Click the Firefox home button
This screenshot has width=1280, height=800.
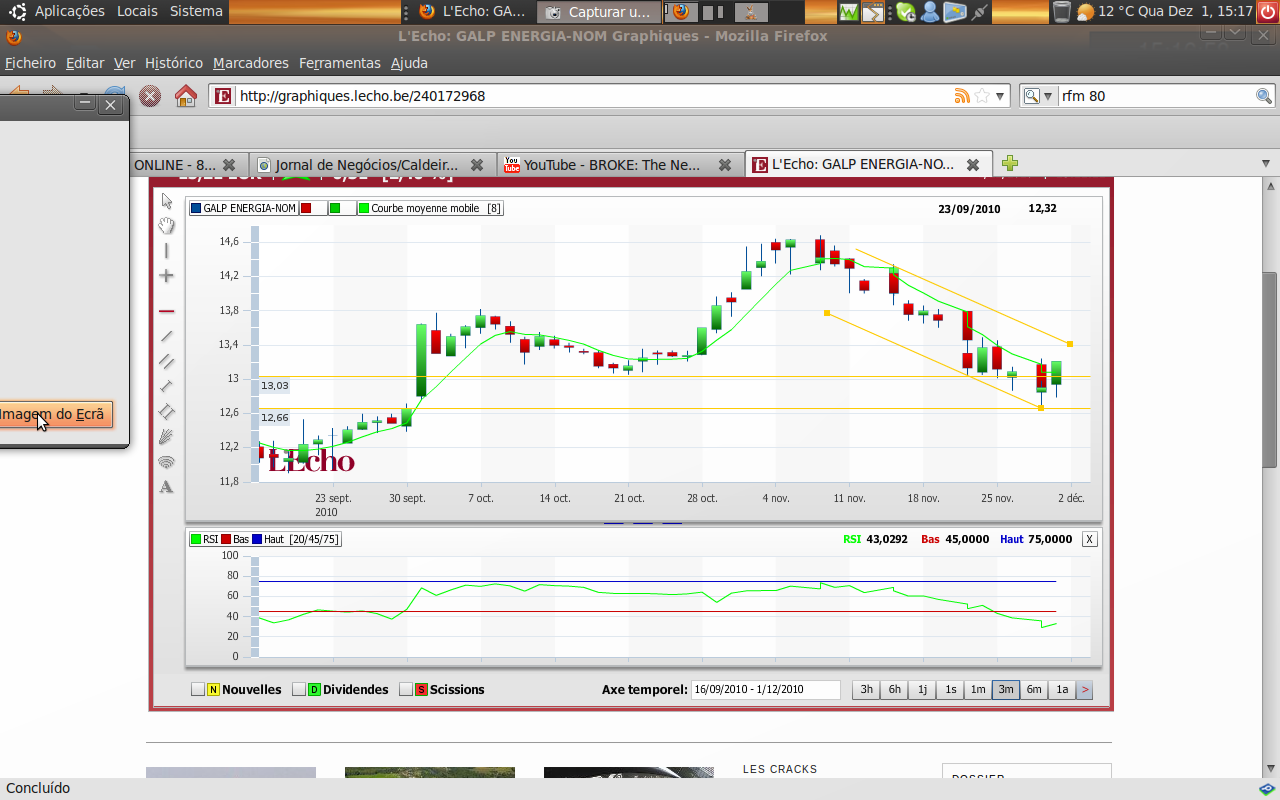coord(186,96)
